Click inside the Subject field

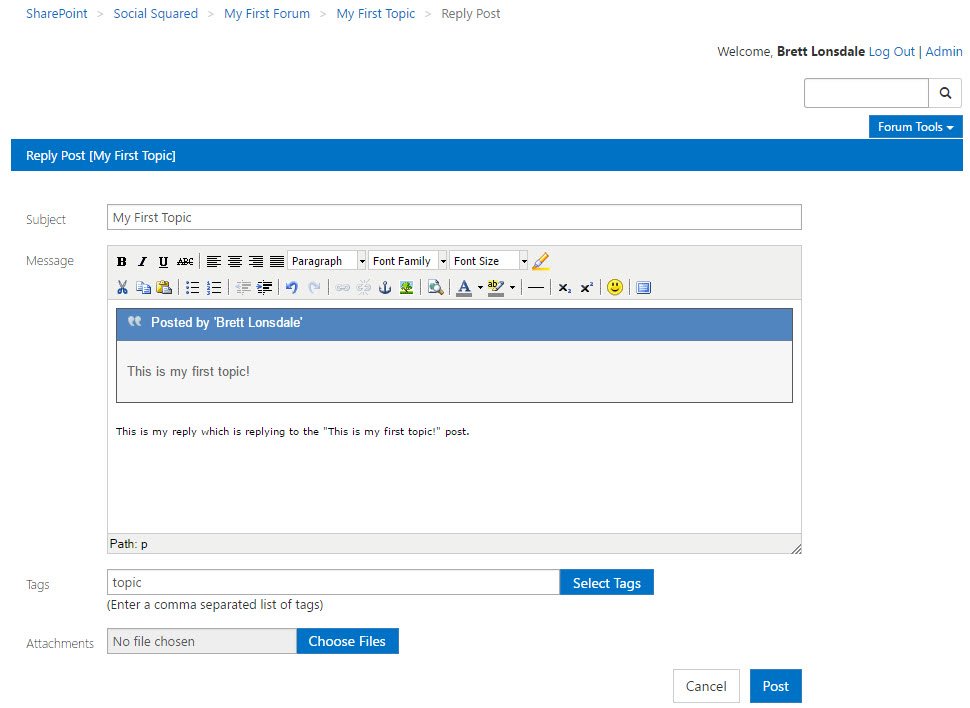pyautogui.click(x=454, y=217)
